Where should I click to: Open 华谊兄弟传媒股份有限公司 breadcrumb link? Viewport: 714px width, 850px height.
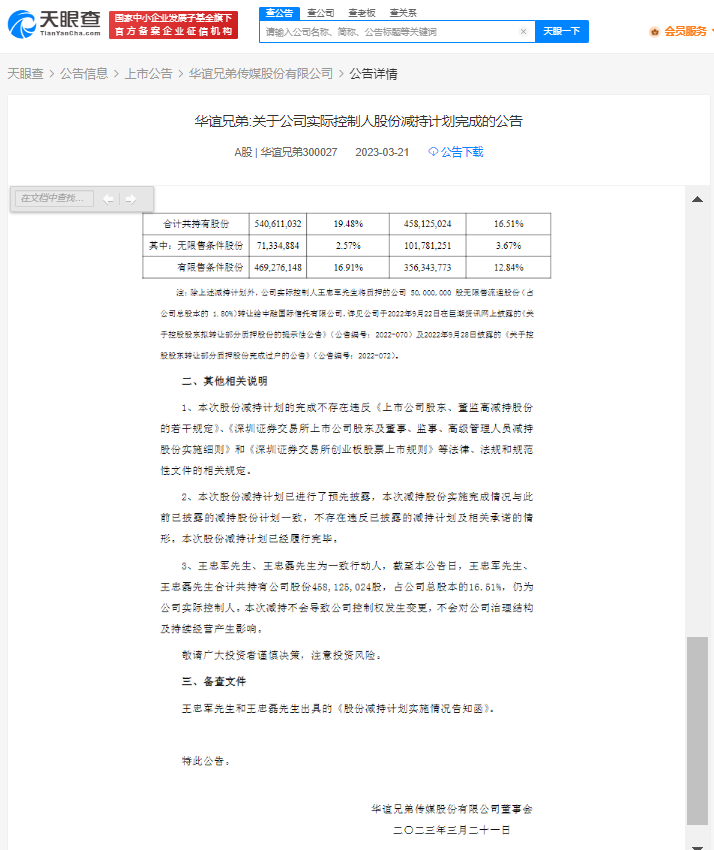(x=261, y=74)
